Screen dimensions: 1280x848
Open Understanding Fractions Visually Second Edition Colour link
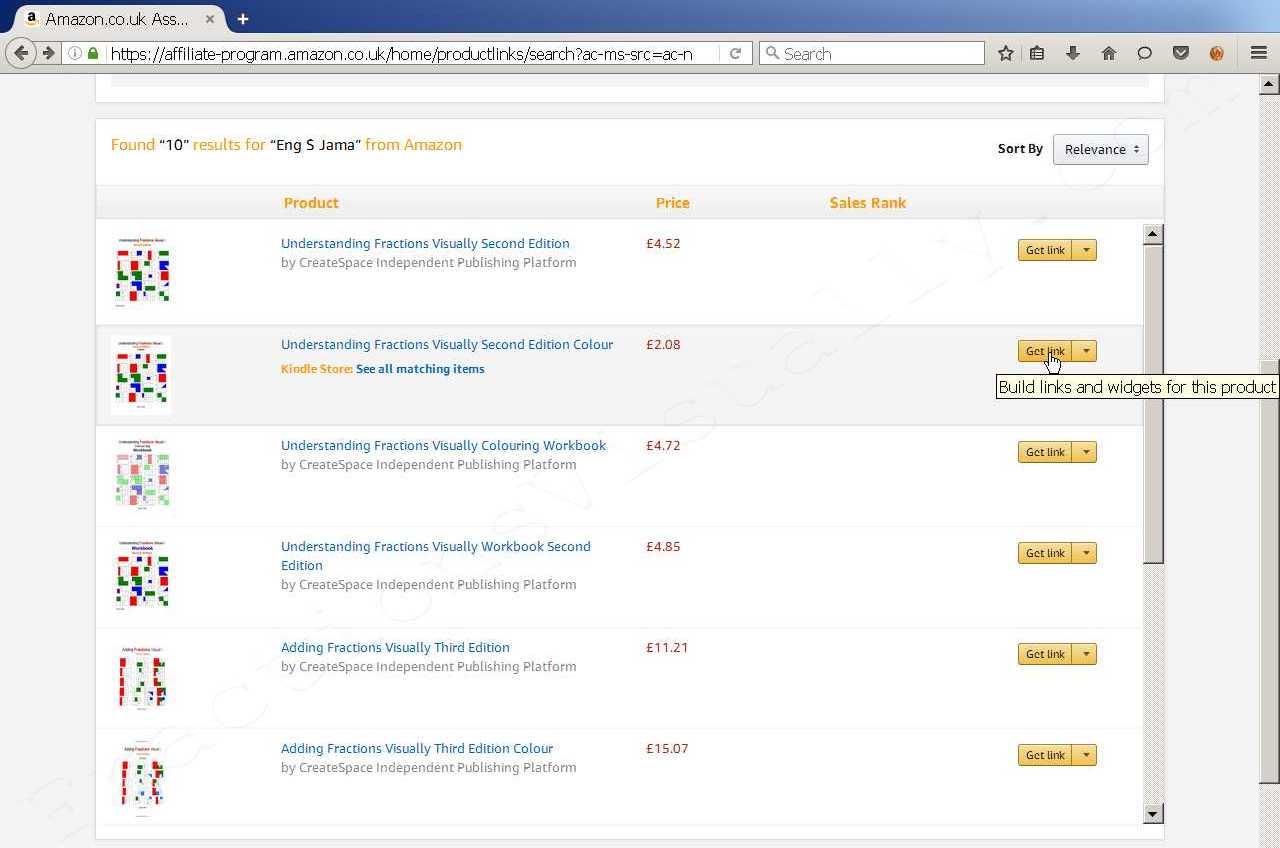click(x=447, y=344)
